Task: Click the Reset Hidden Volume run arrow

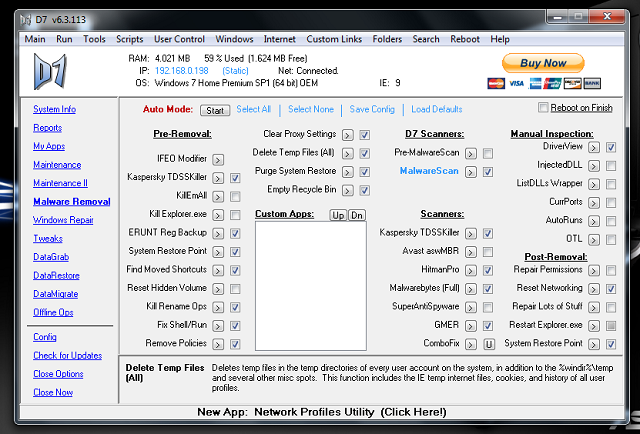Action: [218, 289]
